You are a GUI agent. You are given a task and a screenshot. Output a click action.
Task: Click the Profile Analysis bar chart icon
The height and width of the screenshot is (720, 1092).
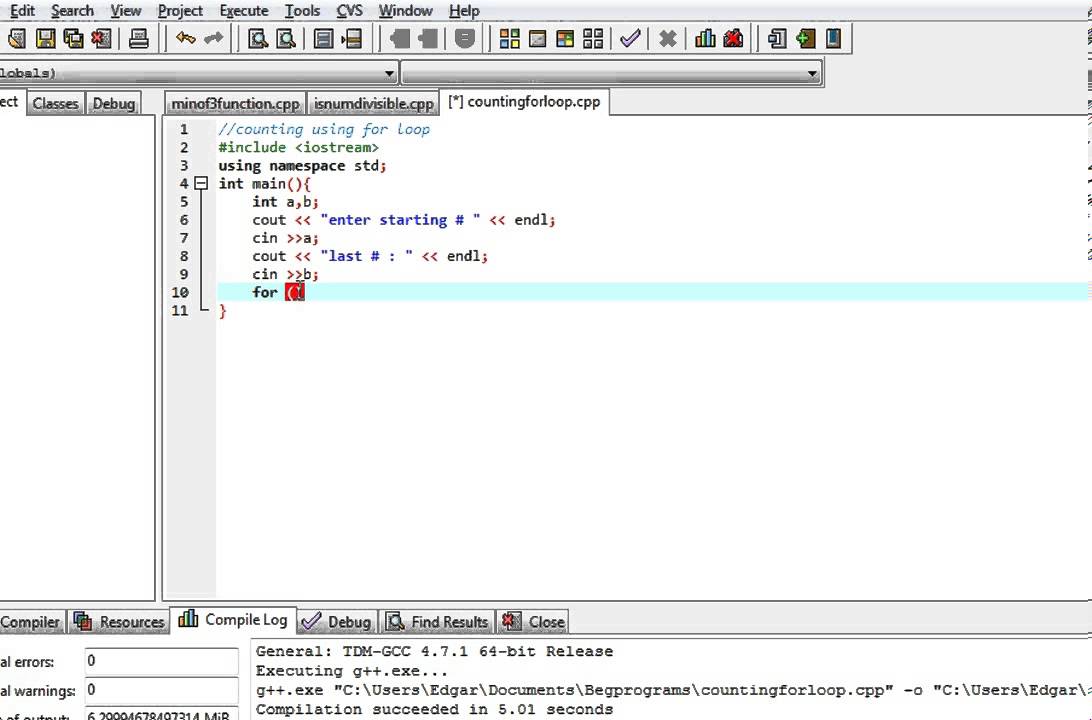click(705, 38)
